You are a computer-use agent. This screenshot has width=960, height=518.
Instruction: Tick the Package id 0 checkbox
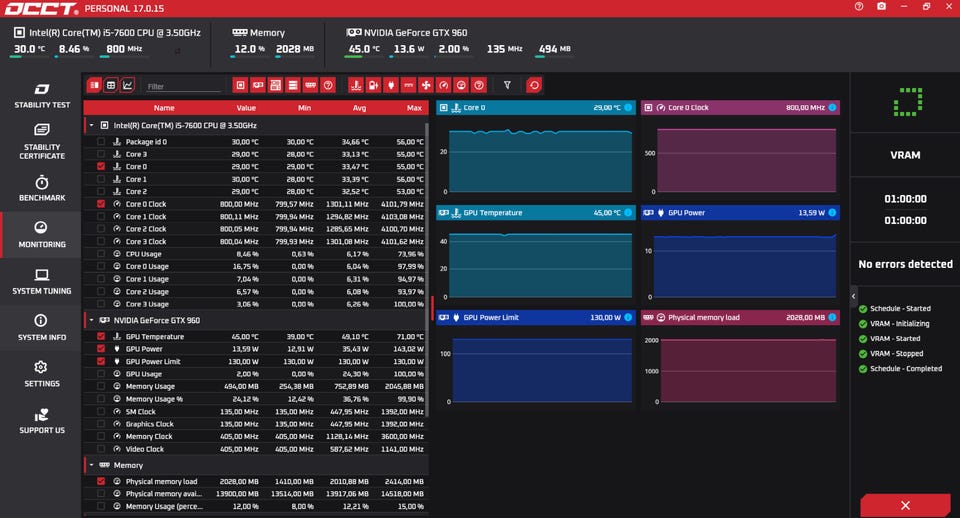100,141
